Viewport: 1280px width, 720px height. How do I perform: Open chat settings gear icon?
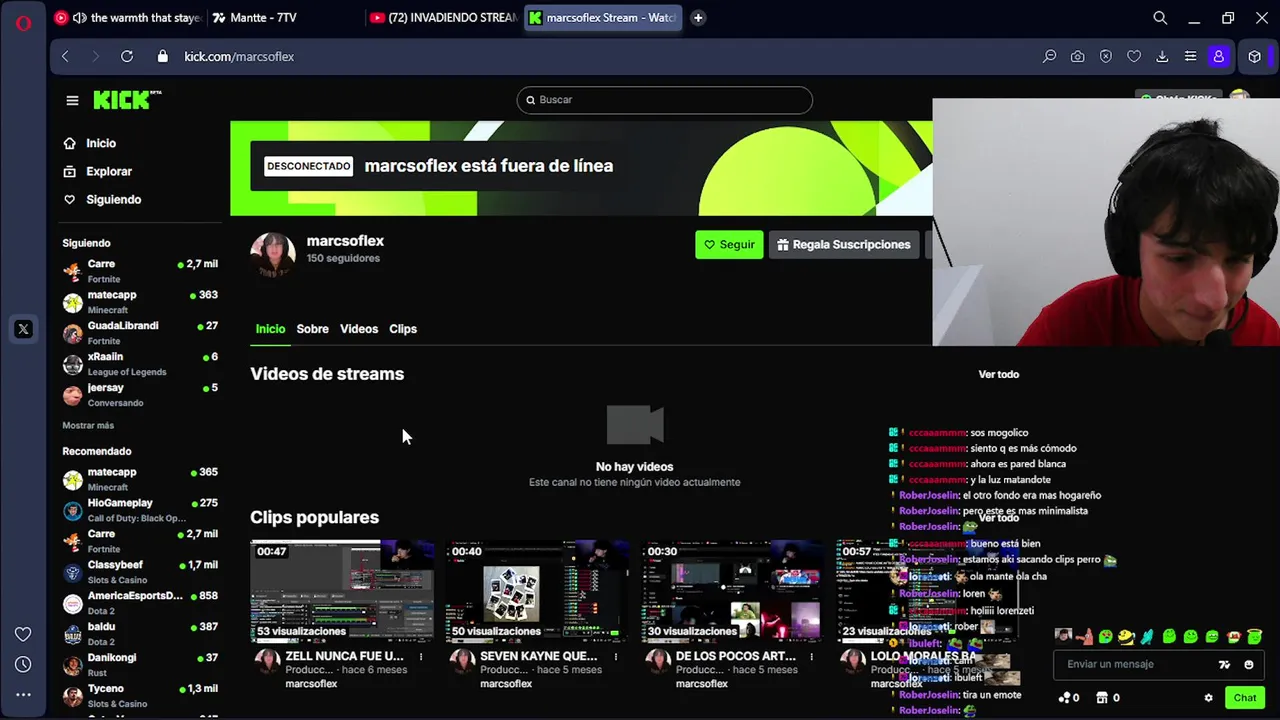click(x=1208, y=698)
